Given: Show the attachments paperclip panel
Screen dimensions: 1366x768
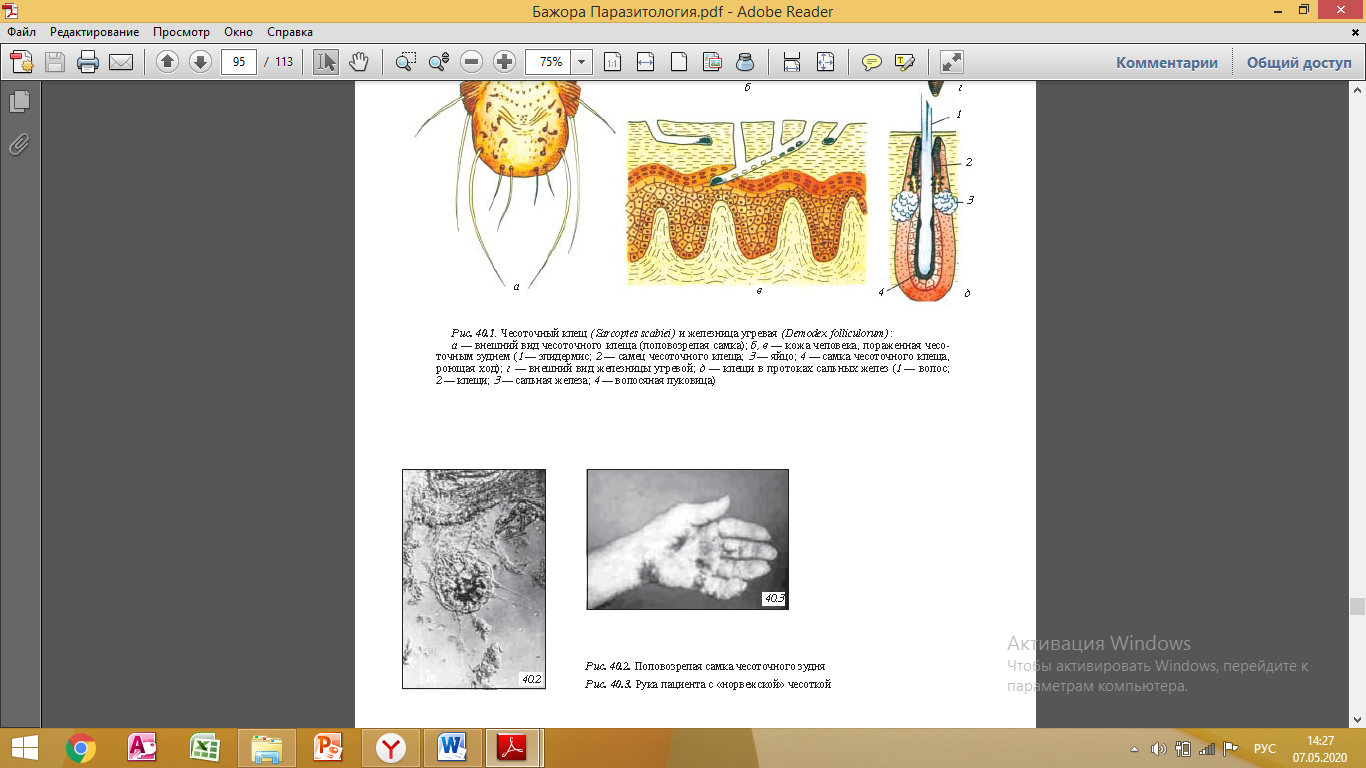Looking at the screenshot, I should tap(19, 145).
